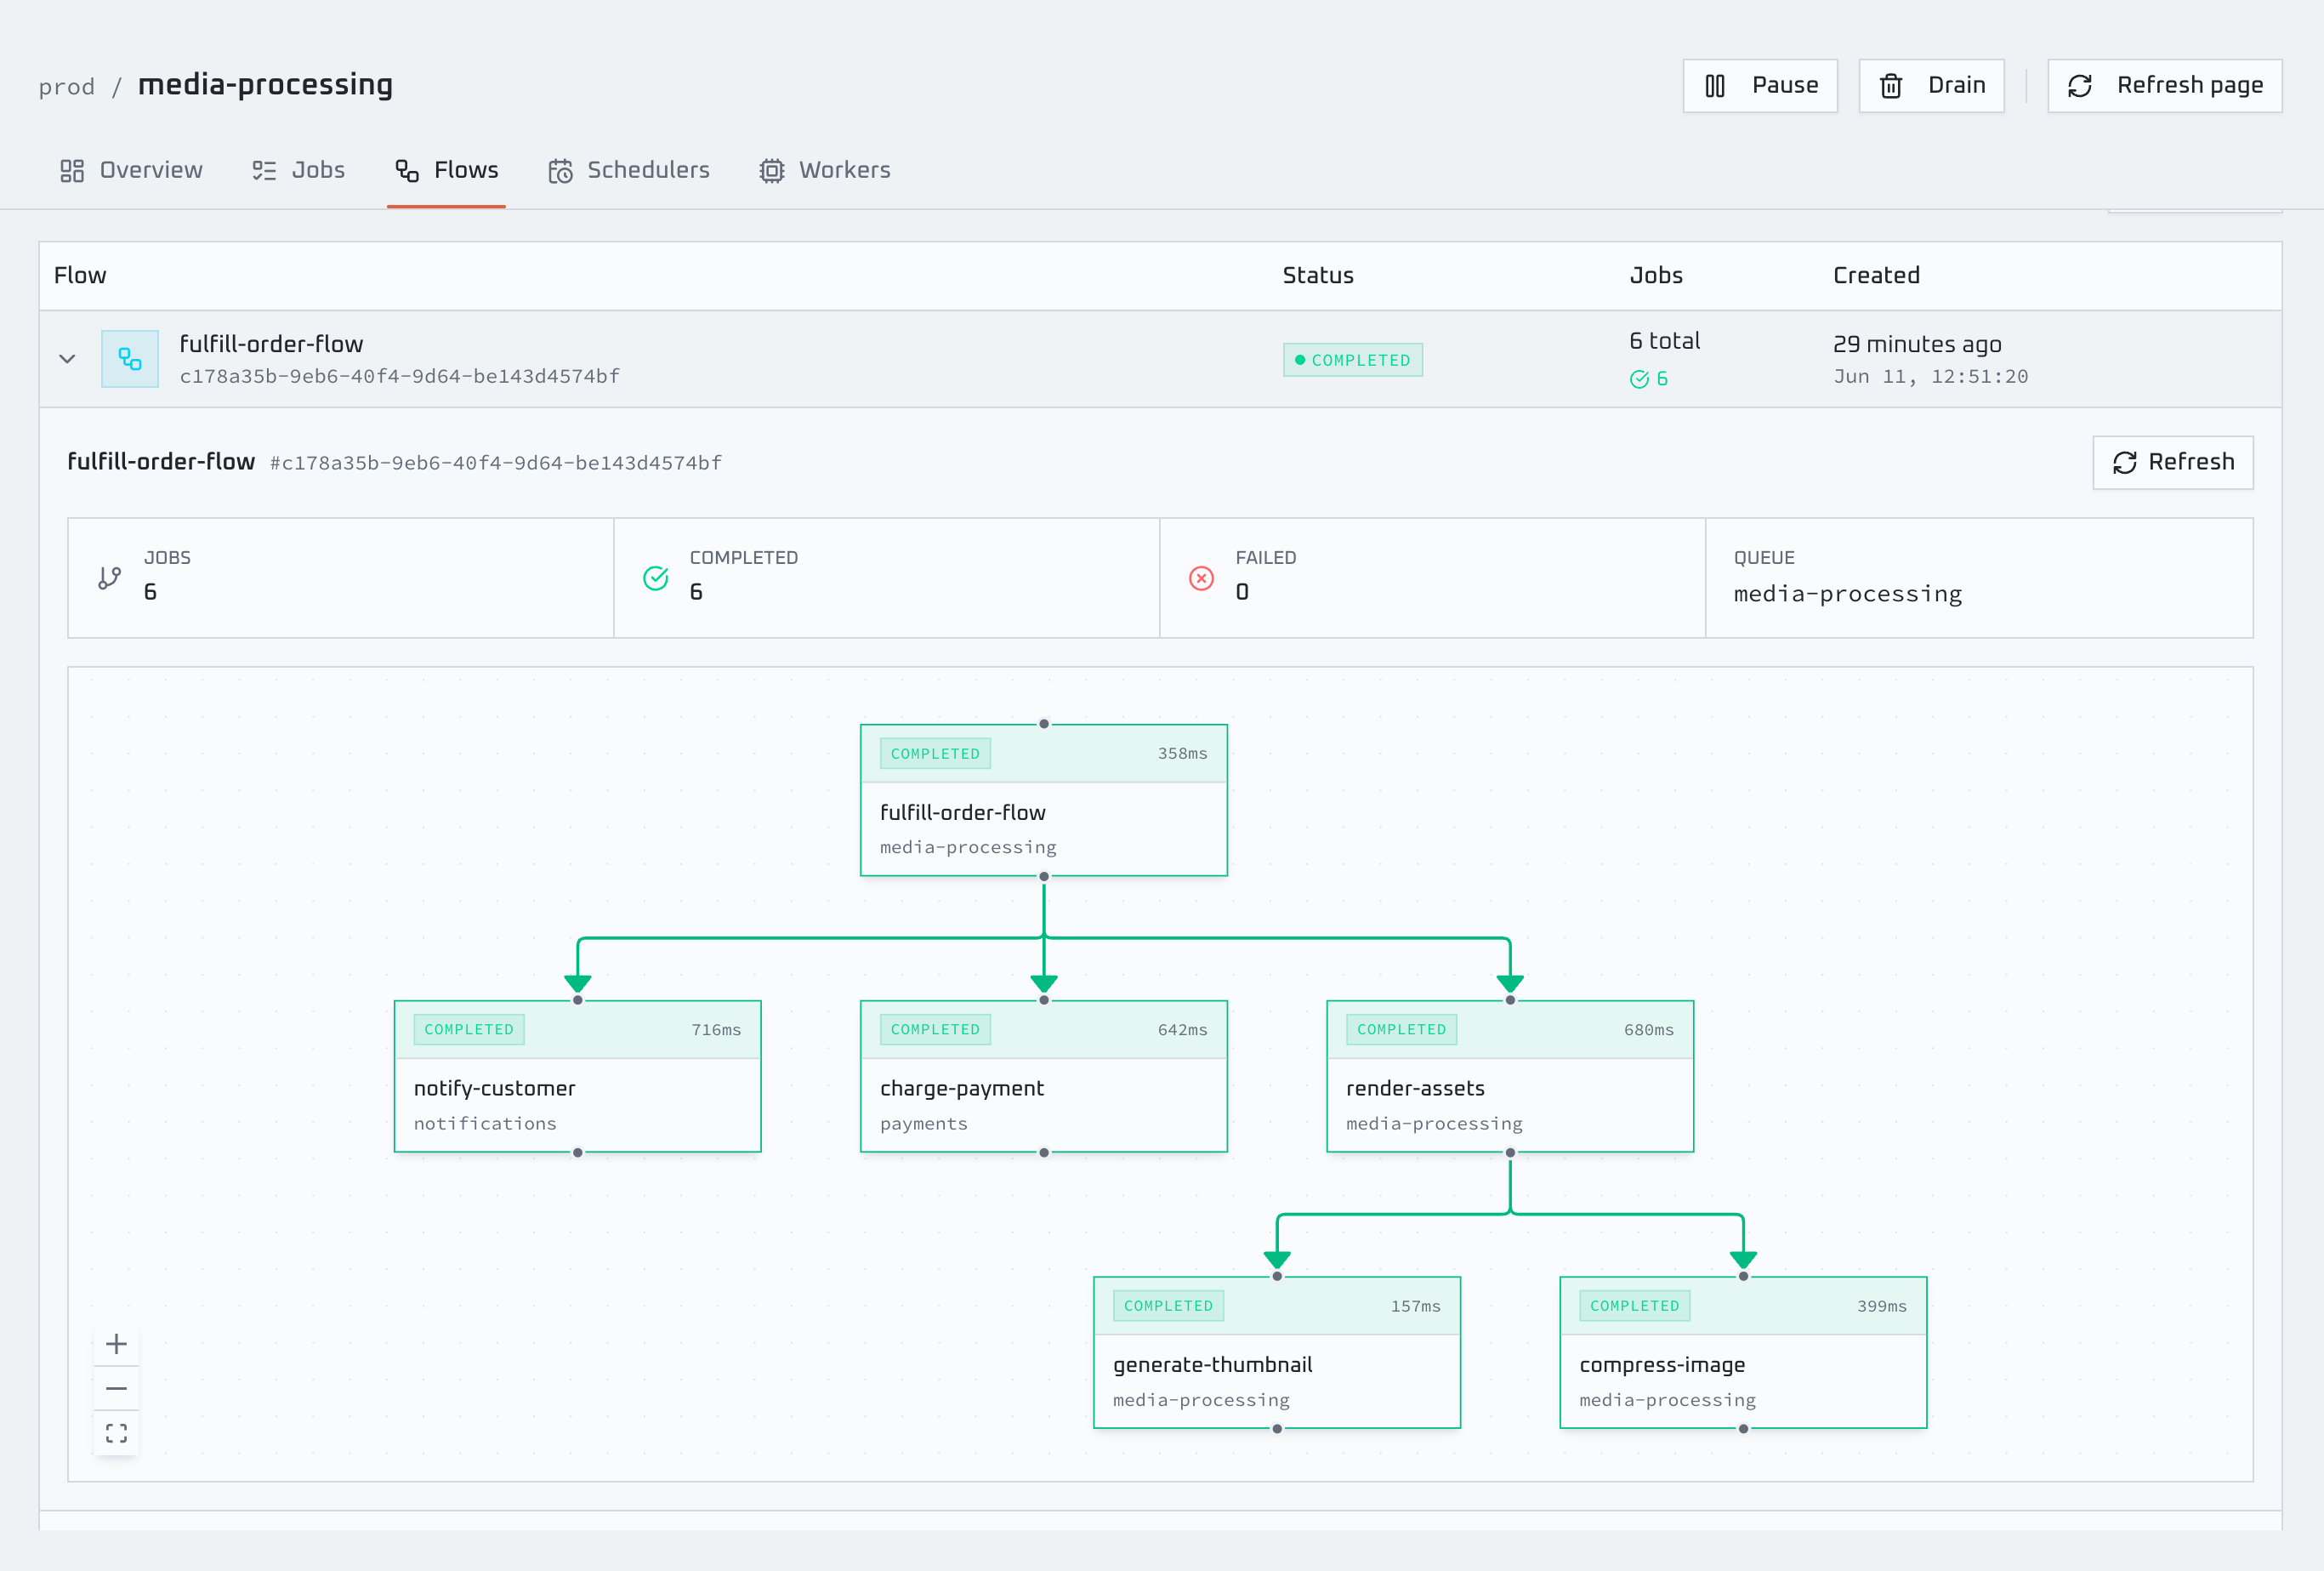This screenshot has height=1571, width=2324.
Task: Click the Jobs column header
Action: click(x=1656, y=275)
